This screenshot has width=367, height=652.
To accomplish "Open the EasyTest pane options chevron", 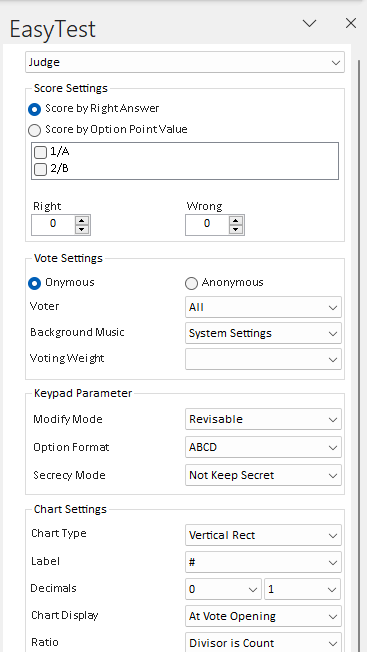I will coord(309,23).
